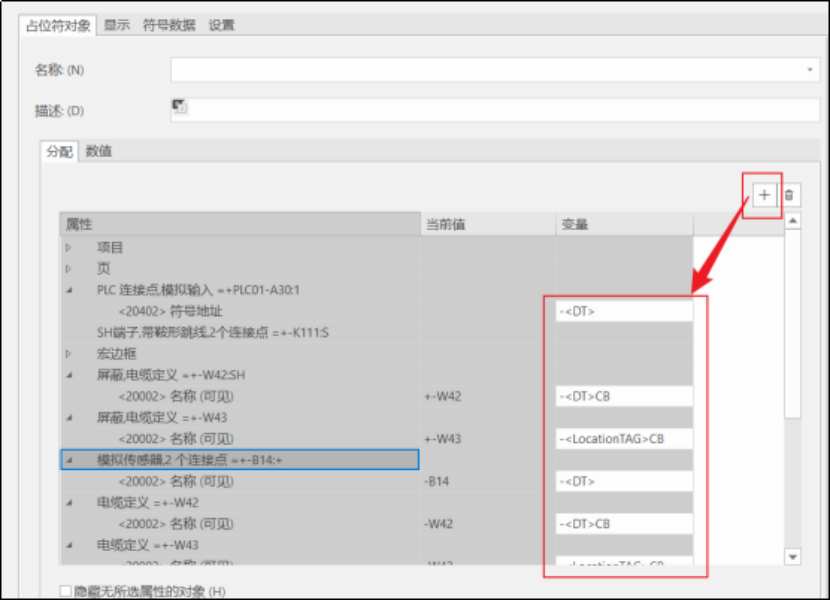The image size is (830, 600).
Task: Click current value +-W43
Action: point(443,438)
